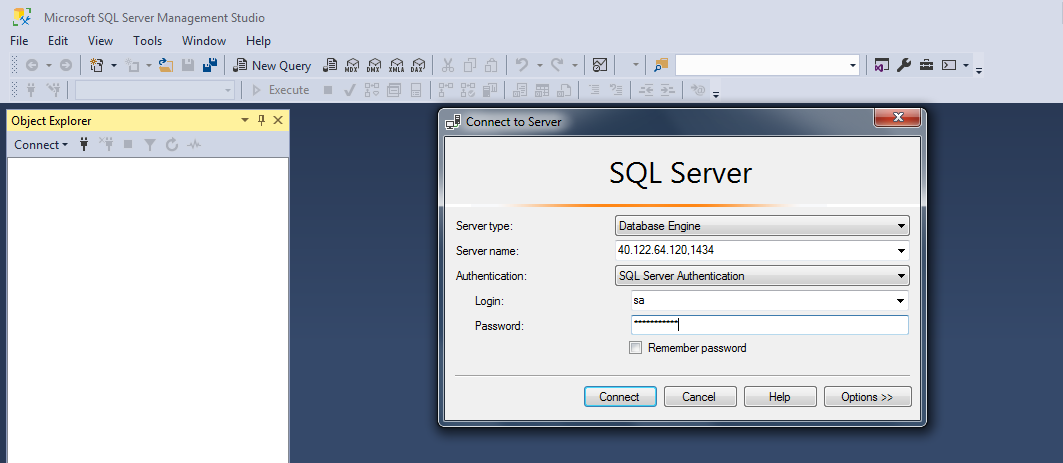Close the Object Explorer panel
This screenshot has width=1063, height=463.
click(277, 120)
